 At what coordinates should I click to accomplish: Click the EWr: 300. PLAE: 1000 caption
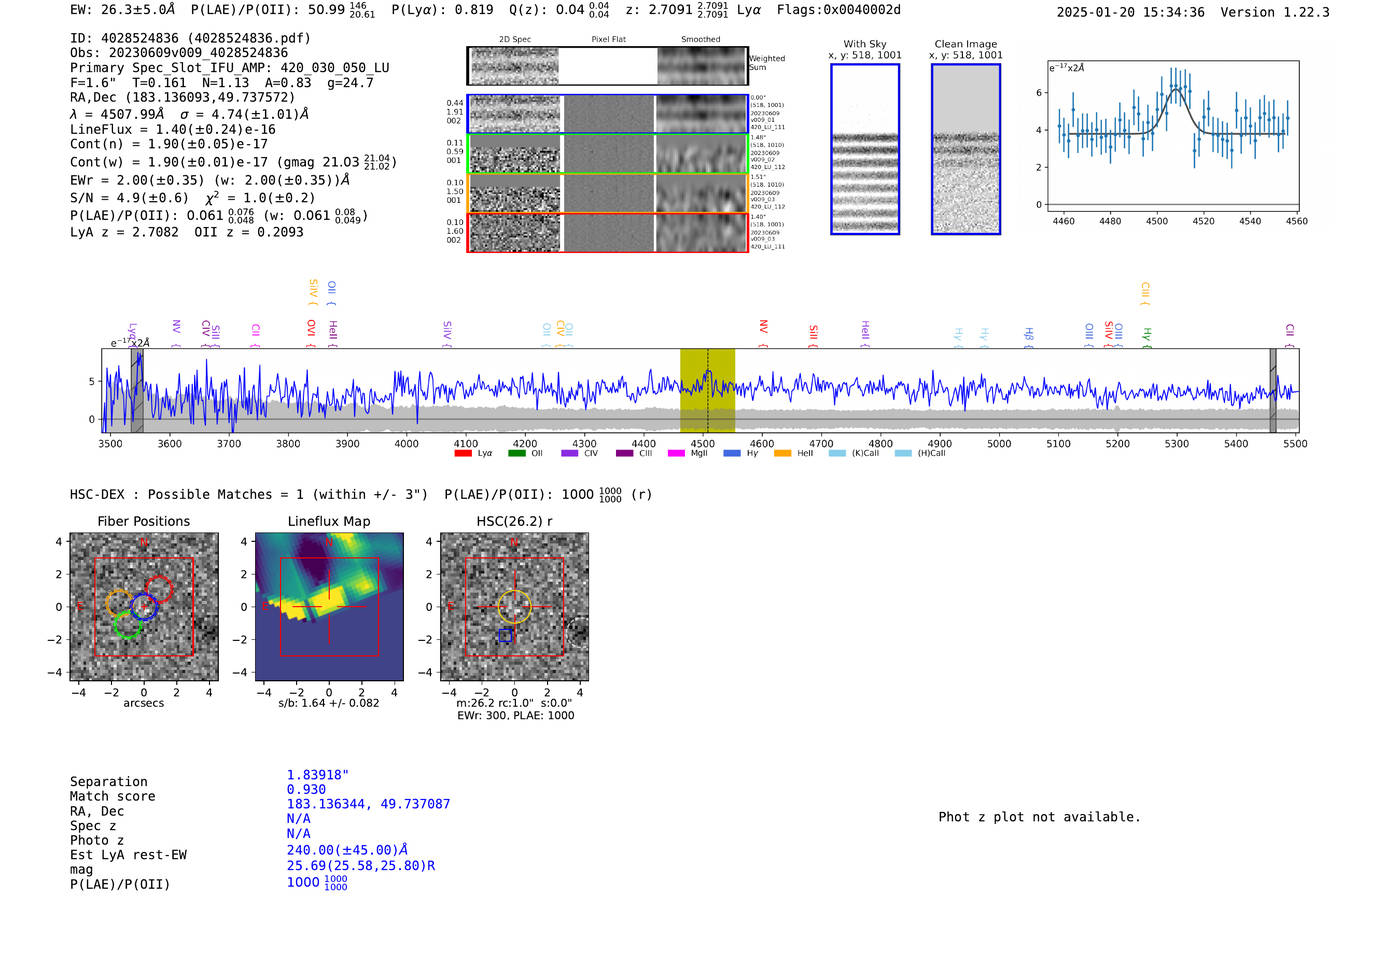tap(516, 716)
